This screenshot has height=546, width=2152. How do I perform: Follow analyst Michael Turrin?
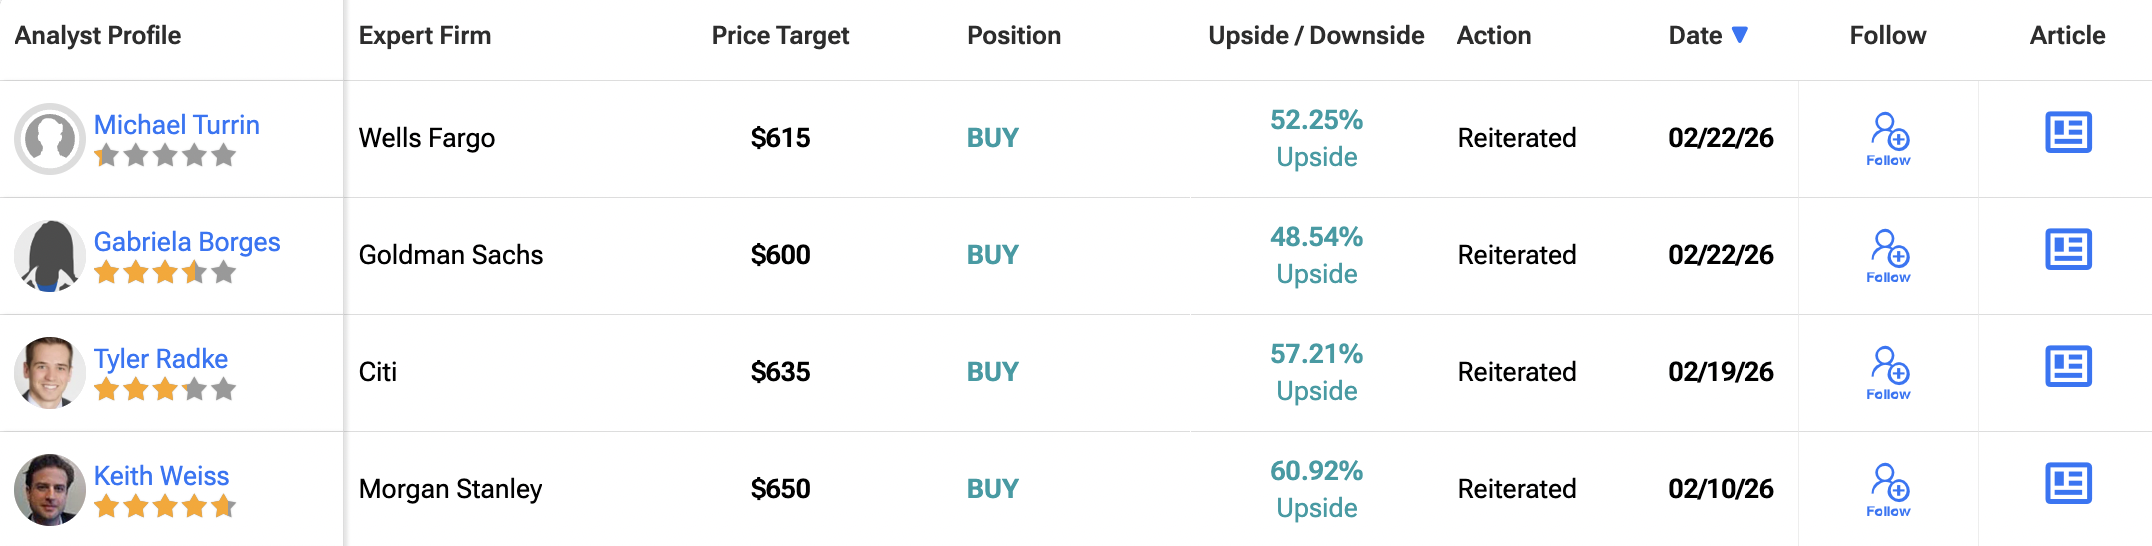(x=1888, y=139)
